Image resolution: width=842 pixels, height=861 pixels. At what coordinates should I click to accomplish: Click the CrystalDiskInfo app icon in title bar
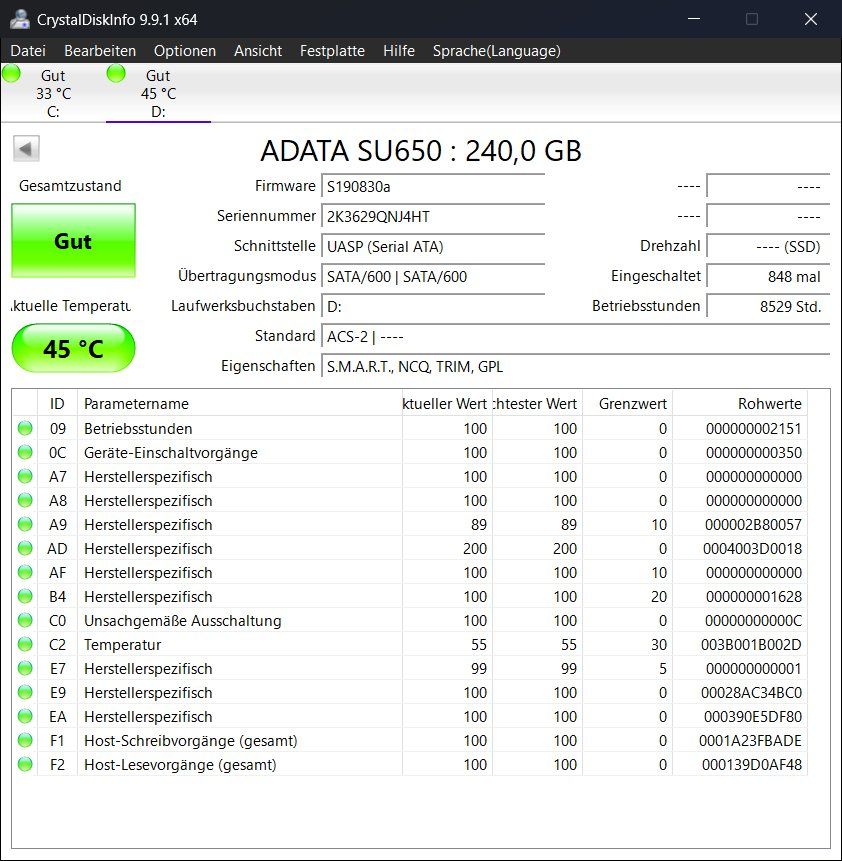20,19
